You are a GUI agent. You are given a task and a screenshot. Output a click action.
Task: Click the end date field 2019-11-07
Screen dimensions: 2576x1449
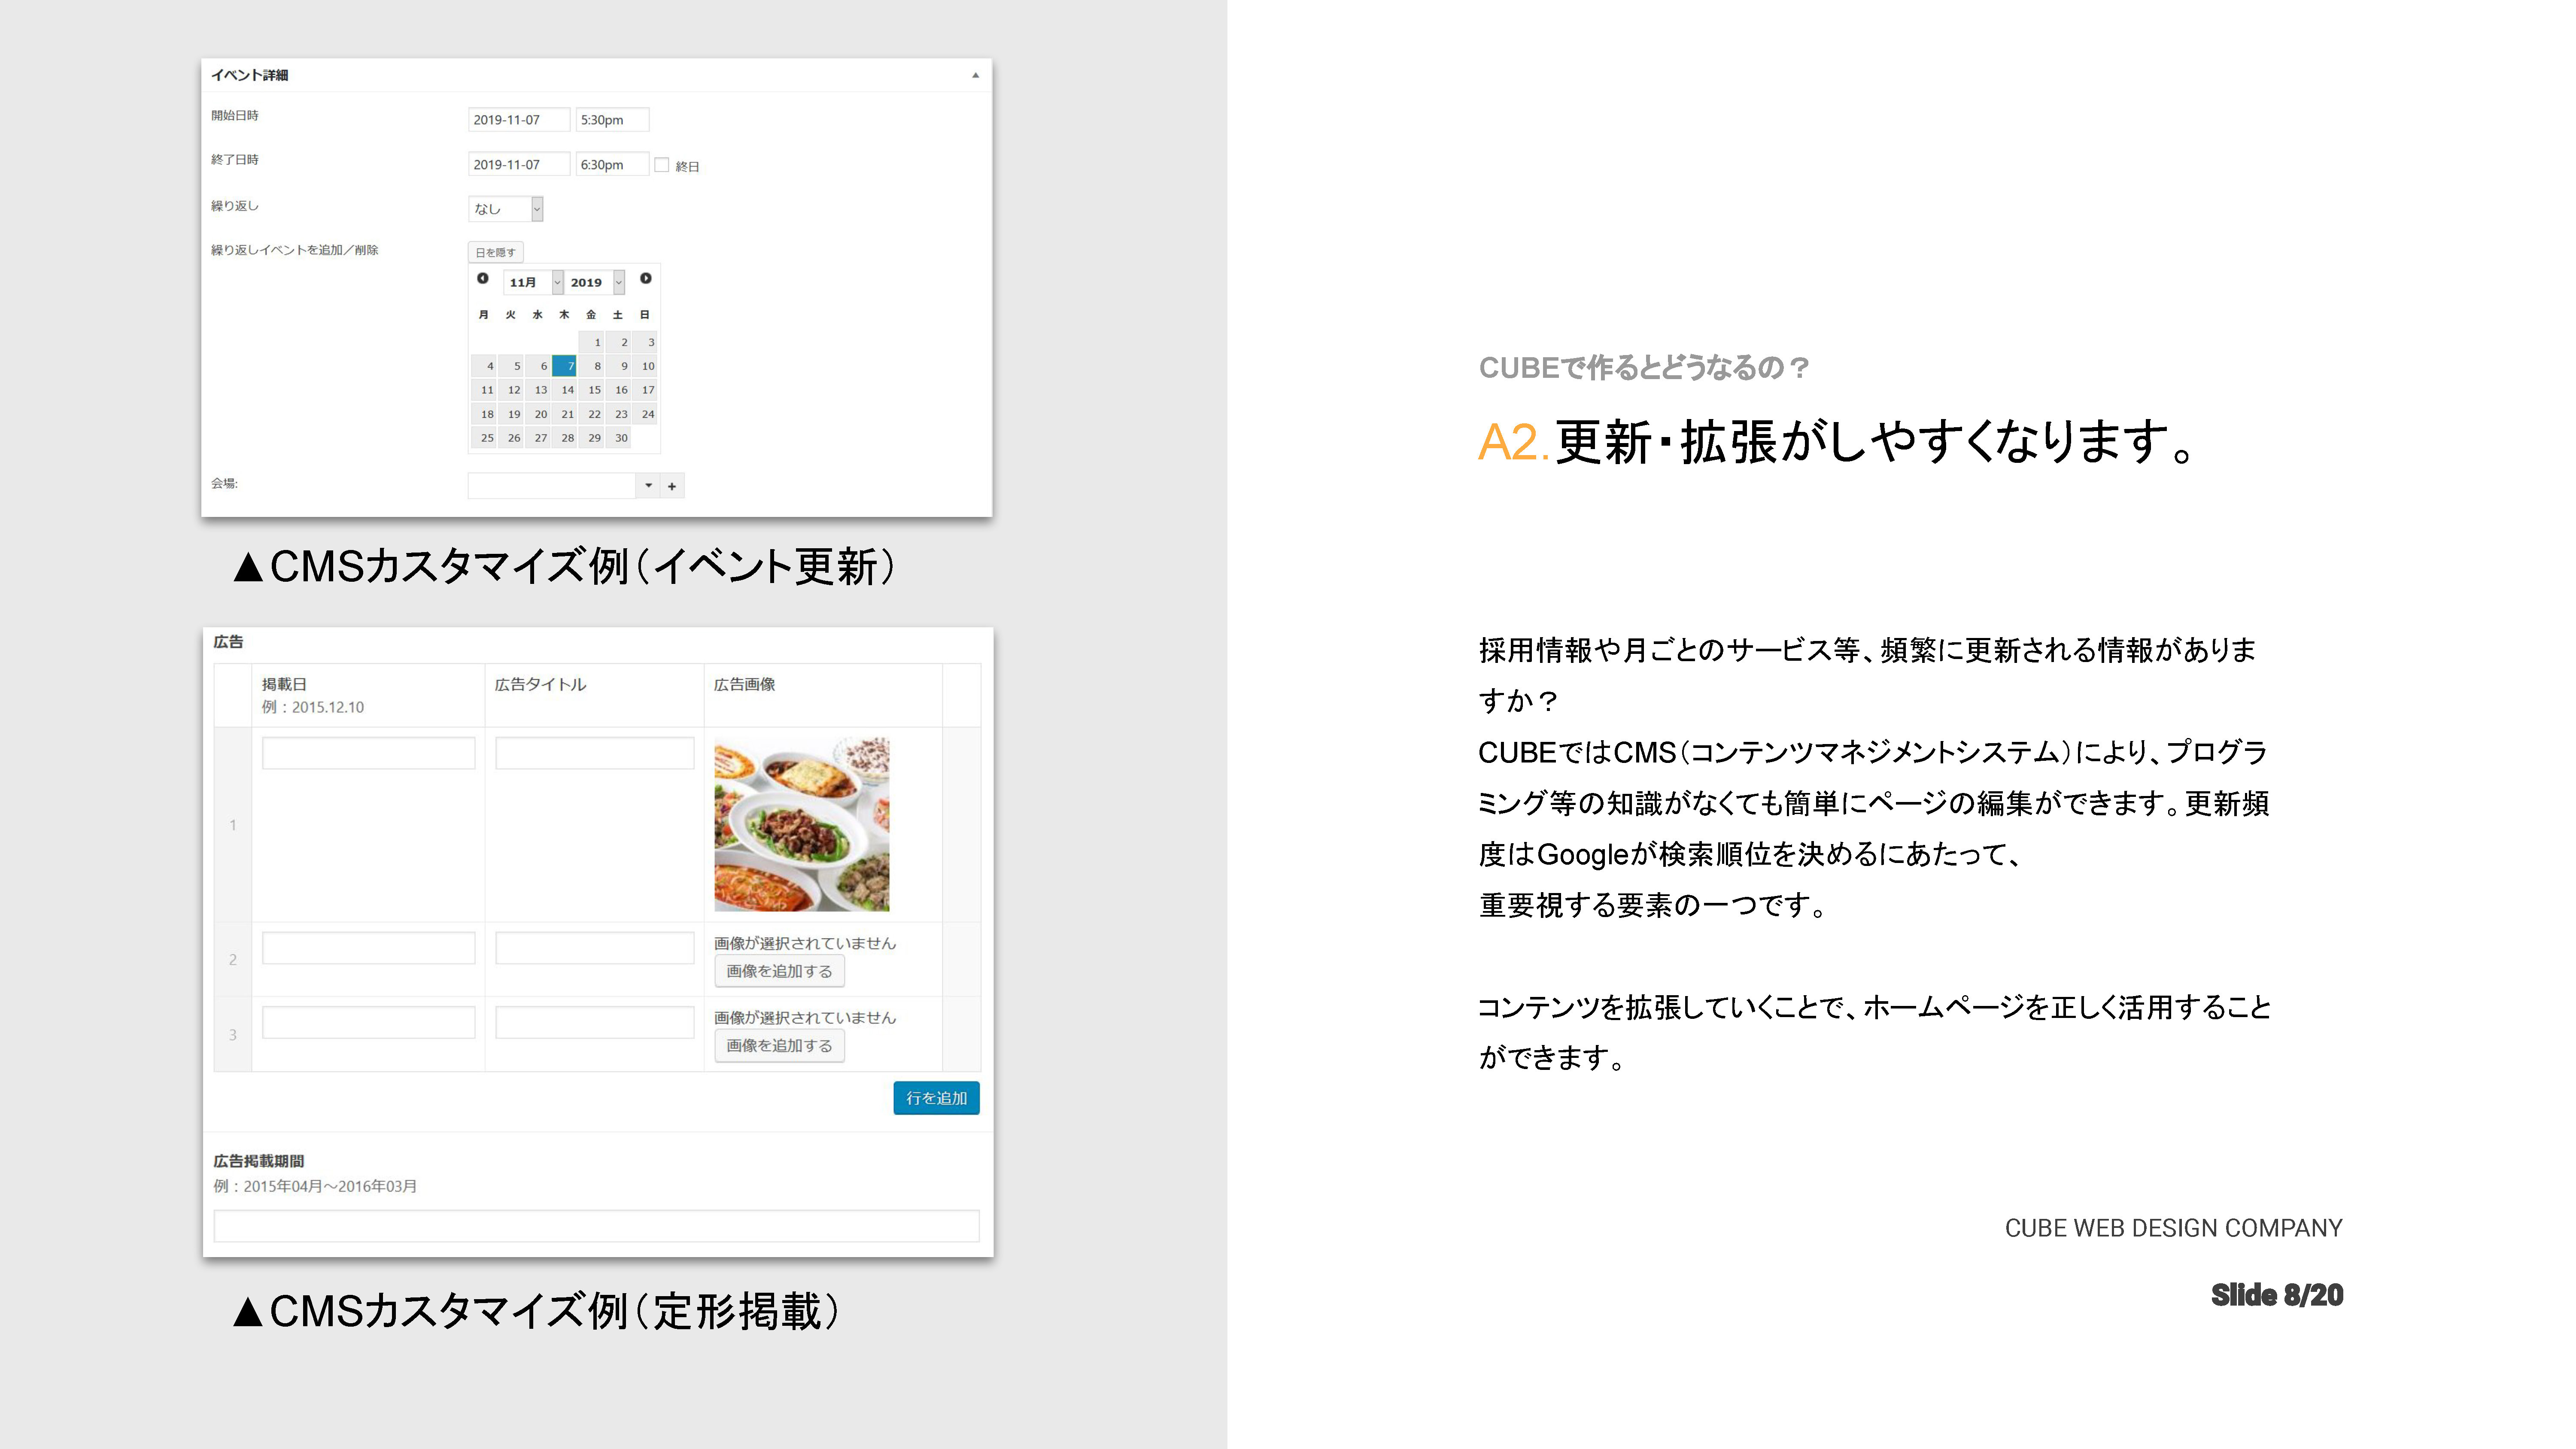(518, 165)
